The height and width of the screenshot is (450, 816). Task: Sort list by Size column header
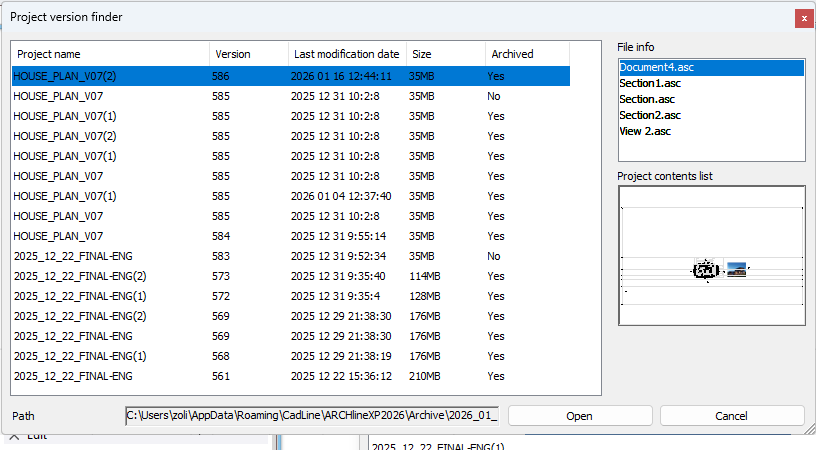[446, 54]
